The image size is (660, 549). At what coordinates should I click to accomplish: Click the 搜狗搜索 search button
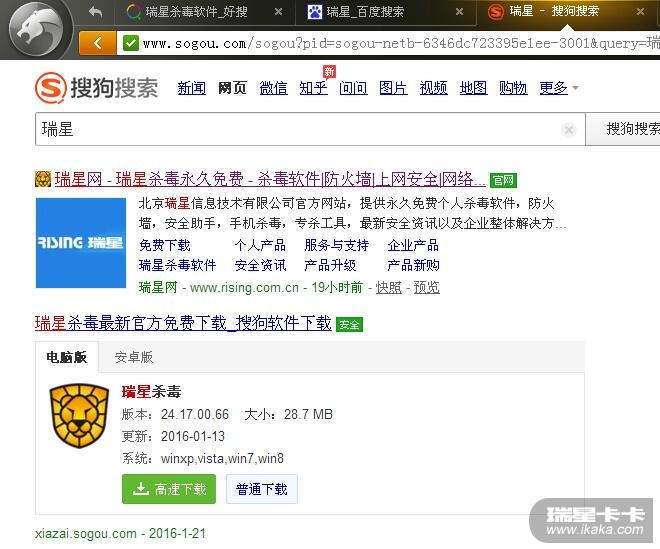tap(623, 129)
